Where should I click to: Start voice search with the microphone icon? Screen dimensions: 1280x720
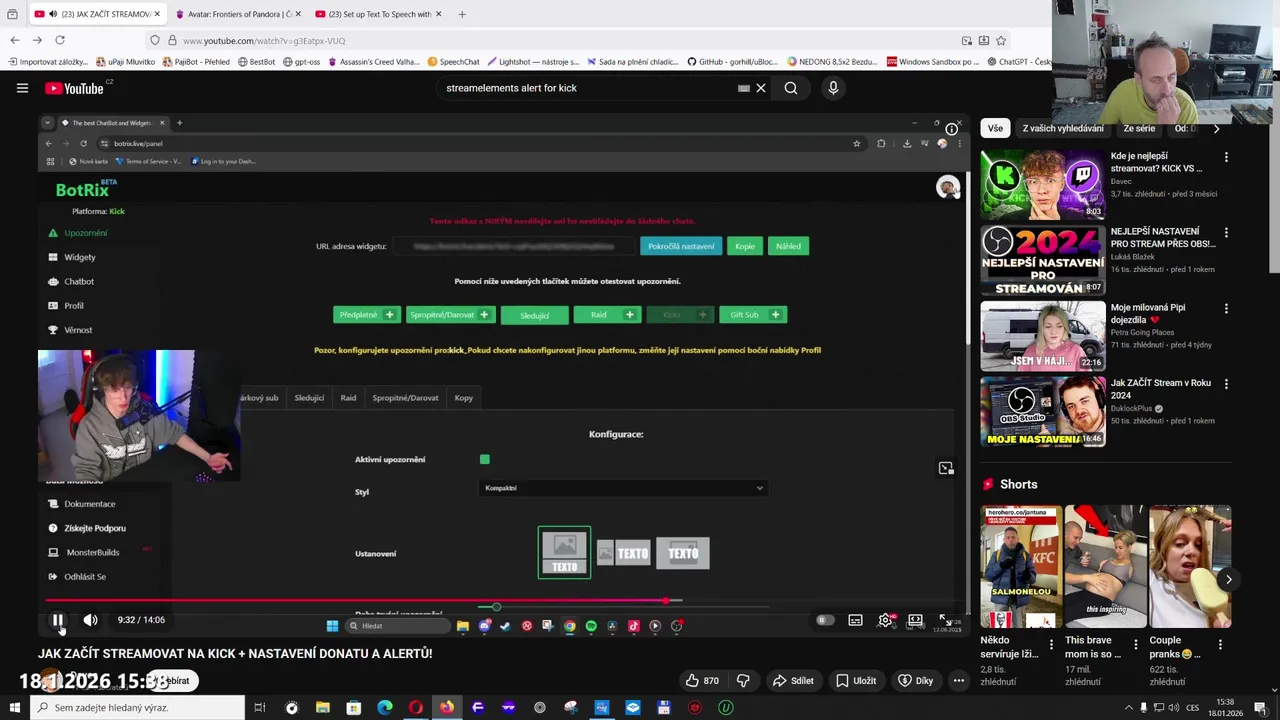[x=833, y=88]
